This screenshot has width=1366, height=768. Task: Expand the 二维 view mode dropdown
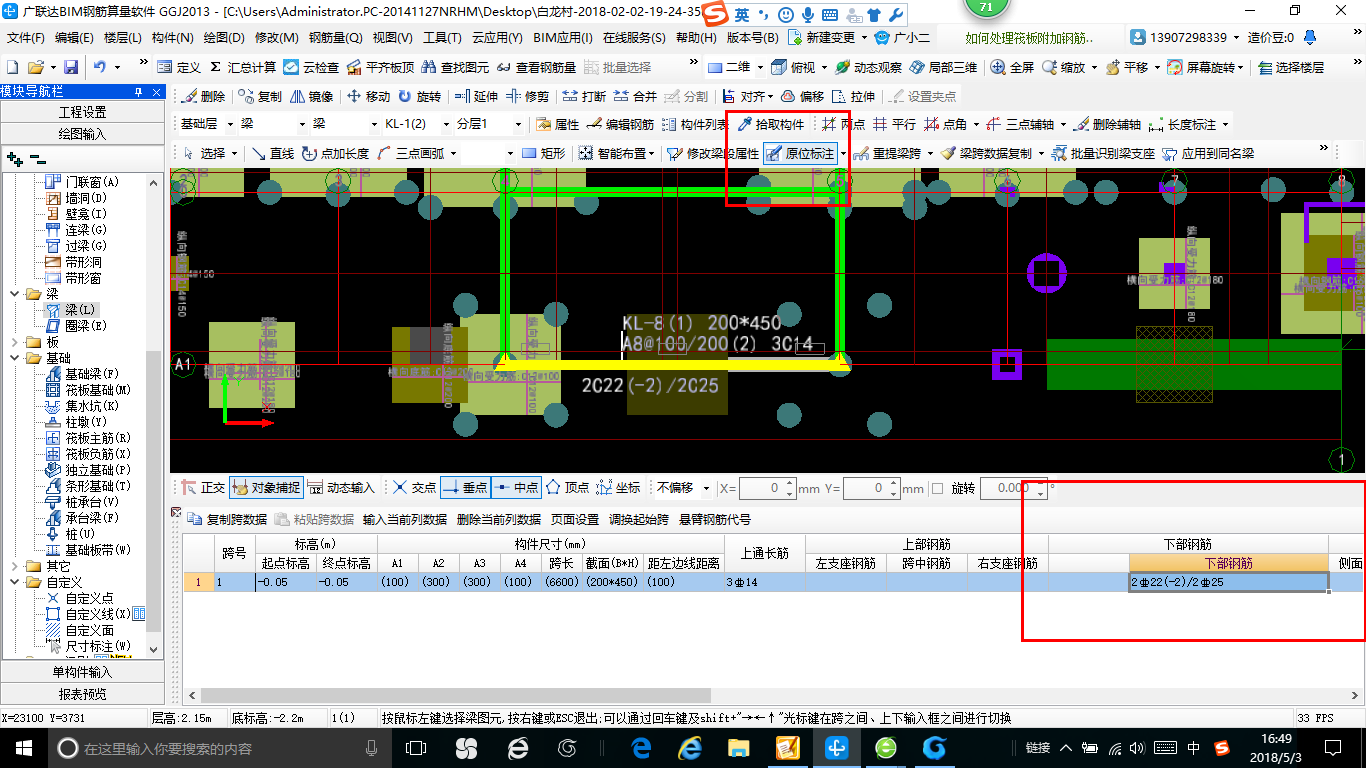point(760,67)
